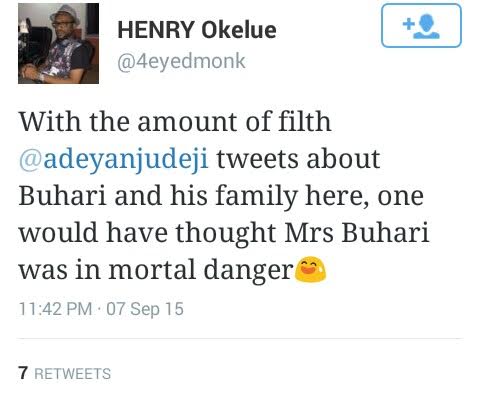Open Henry Okelue's profile picture
The height and width of the screenshot is (401, 480).
point(58,43)
